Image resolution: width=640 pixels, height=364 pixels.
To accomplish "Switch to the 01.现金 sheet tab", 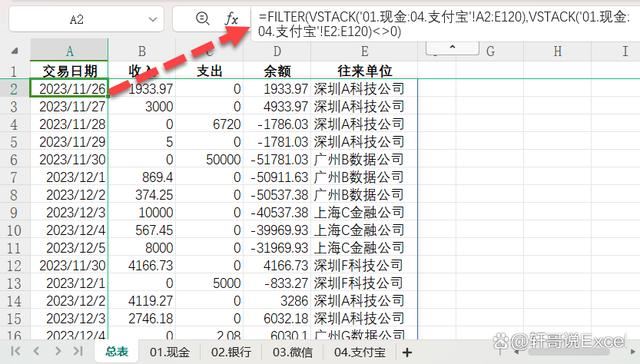I will [169, 352].
